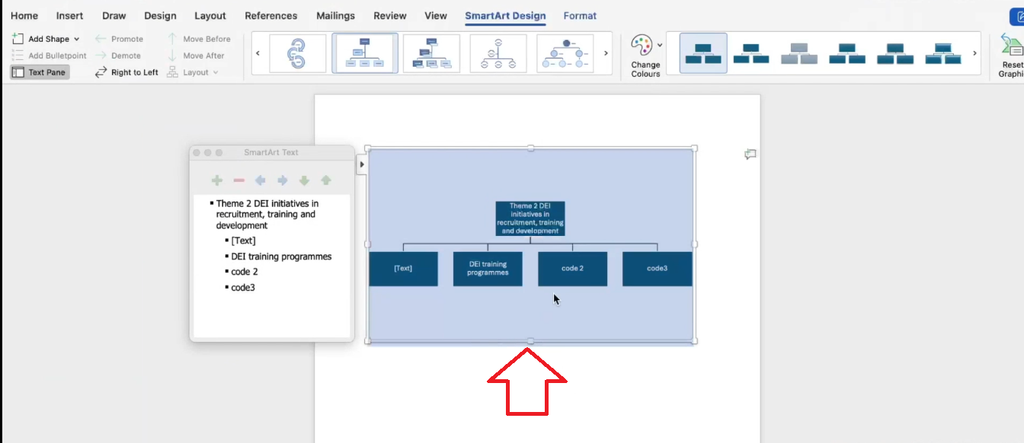Apply the first highlighted SmartArt style
The image size is (1024, 443).
coord(703,53)
